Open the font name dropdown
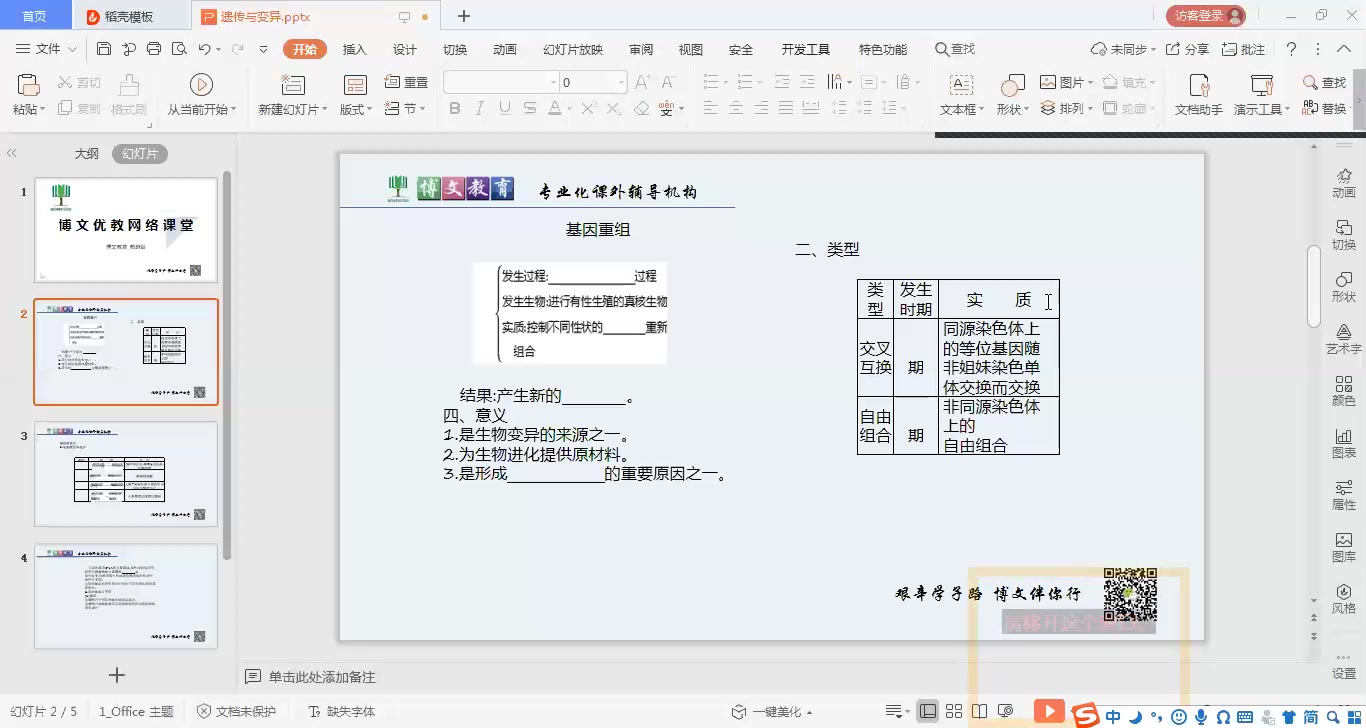 (x=553, y=82)
